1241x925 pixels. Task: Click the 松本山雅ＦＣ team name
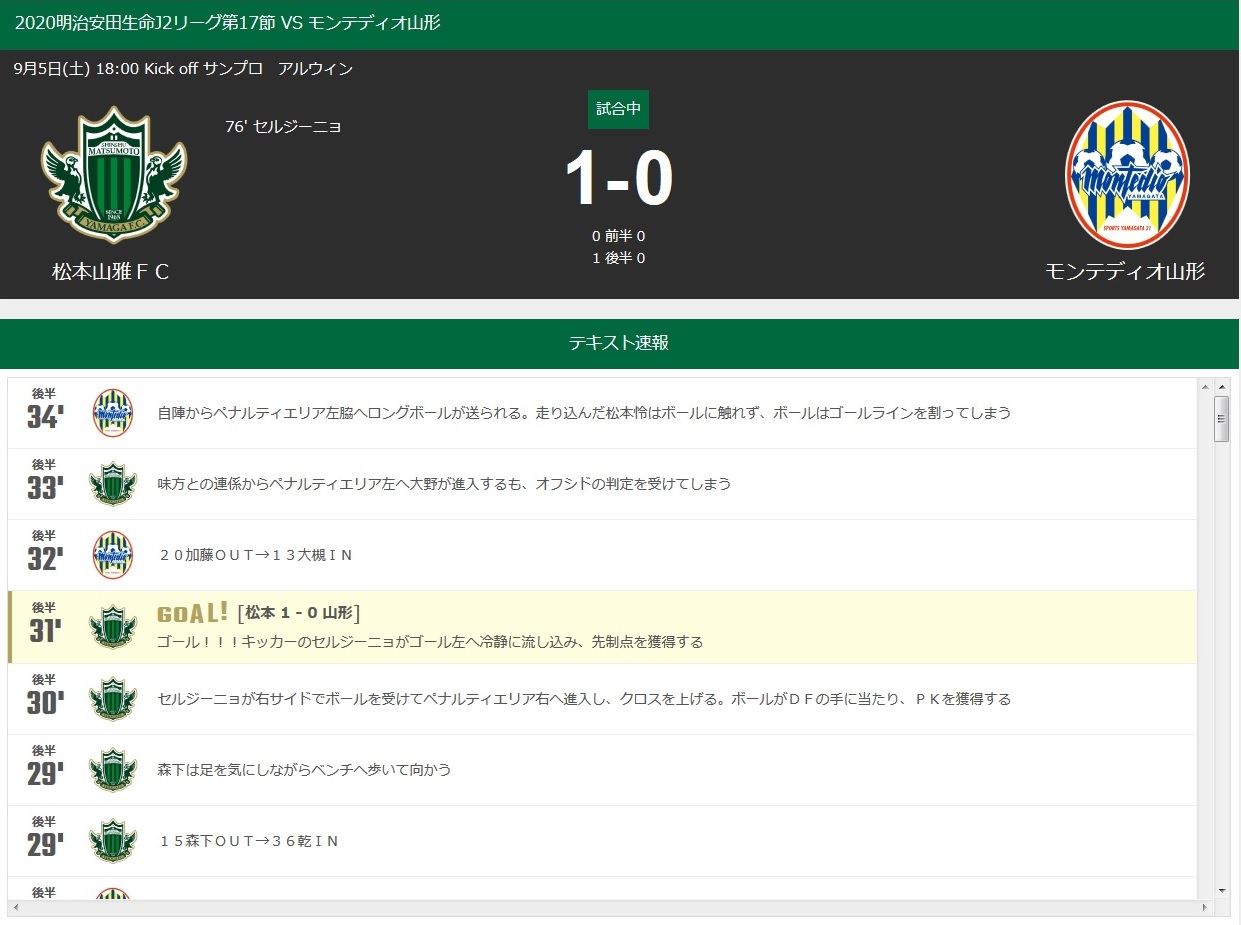click(x=111, y=272)
